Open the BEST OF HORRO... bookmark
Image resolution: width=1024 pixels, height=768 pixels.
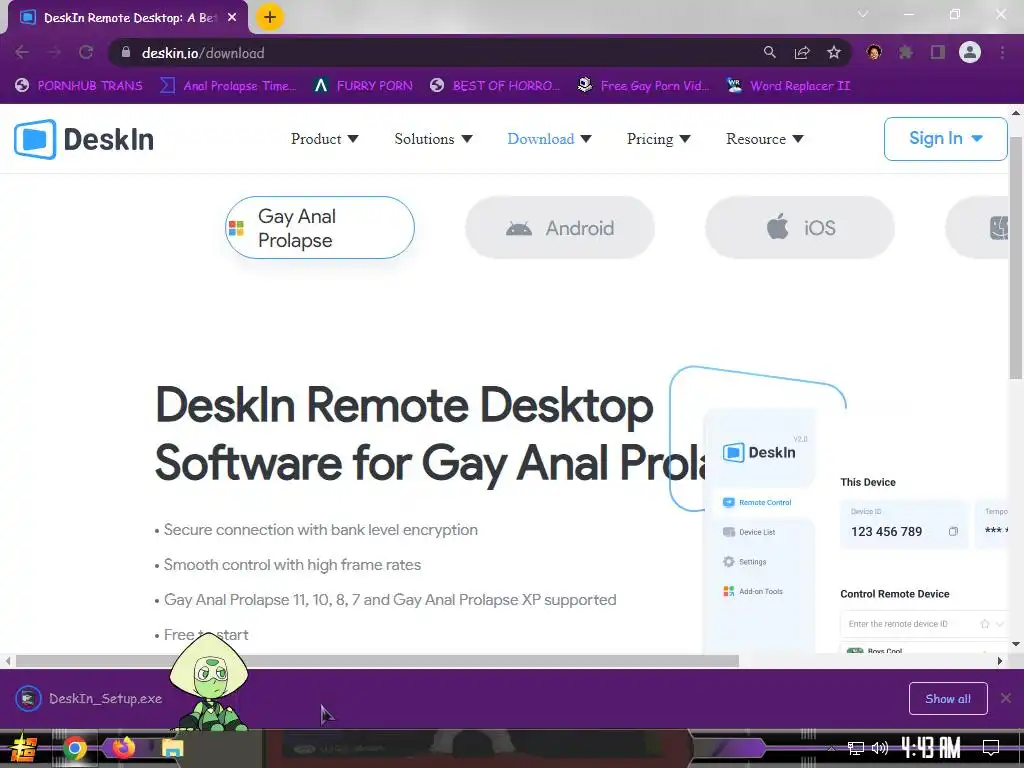495,86
